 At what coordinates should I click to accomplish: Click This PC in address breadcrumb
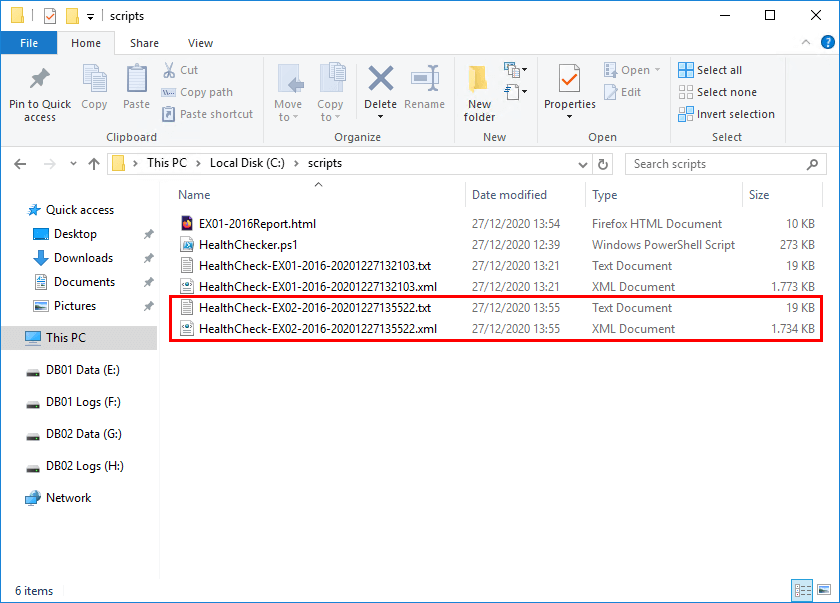167,163
